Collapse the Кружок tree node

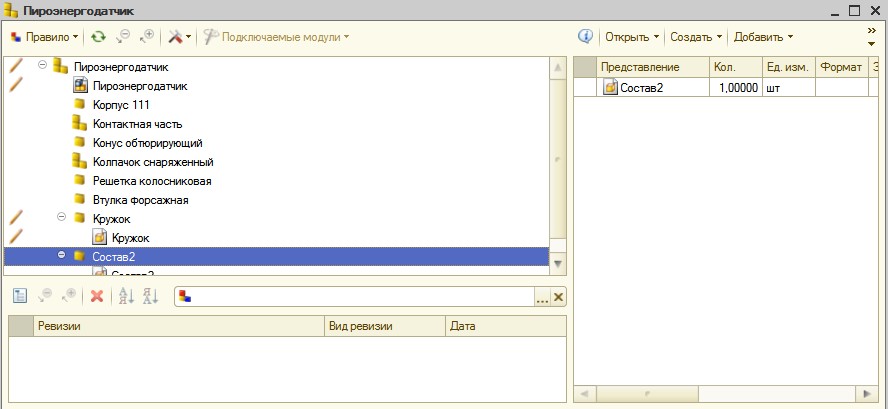pyautogui.click(x=62, y=217)
